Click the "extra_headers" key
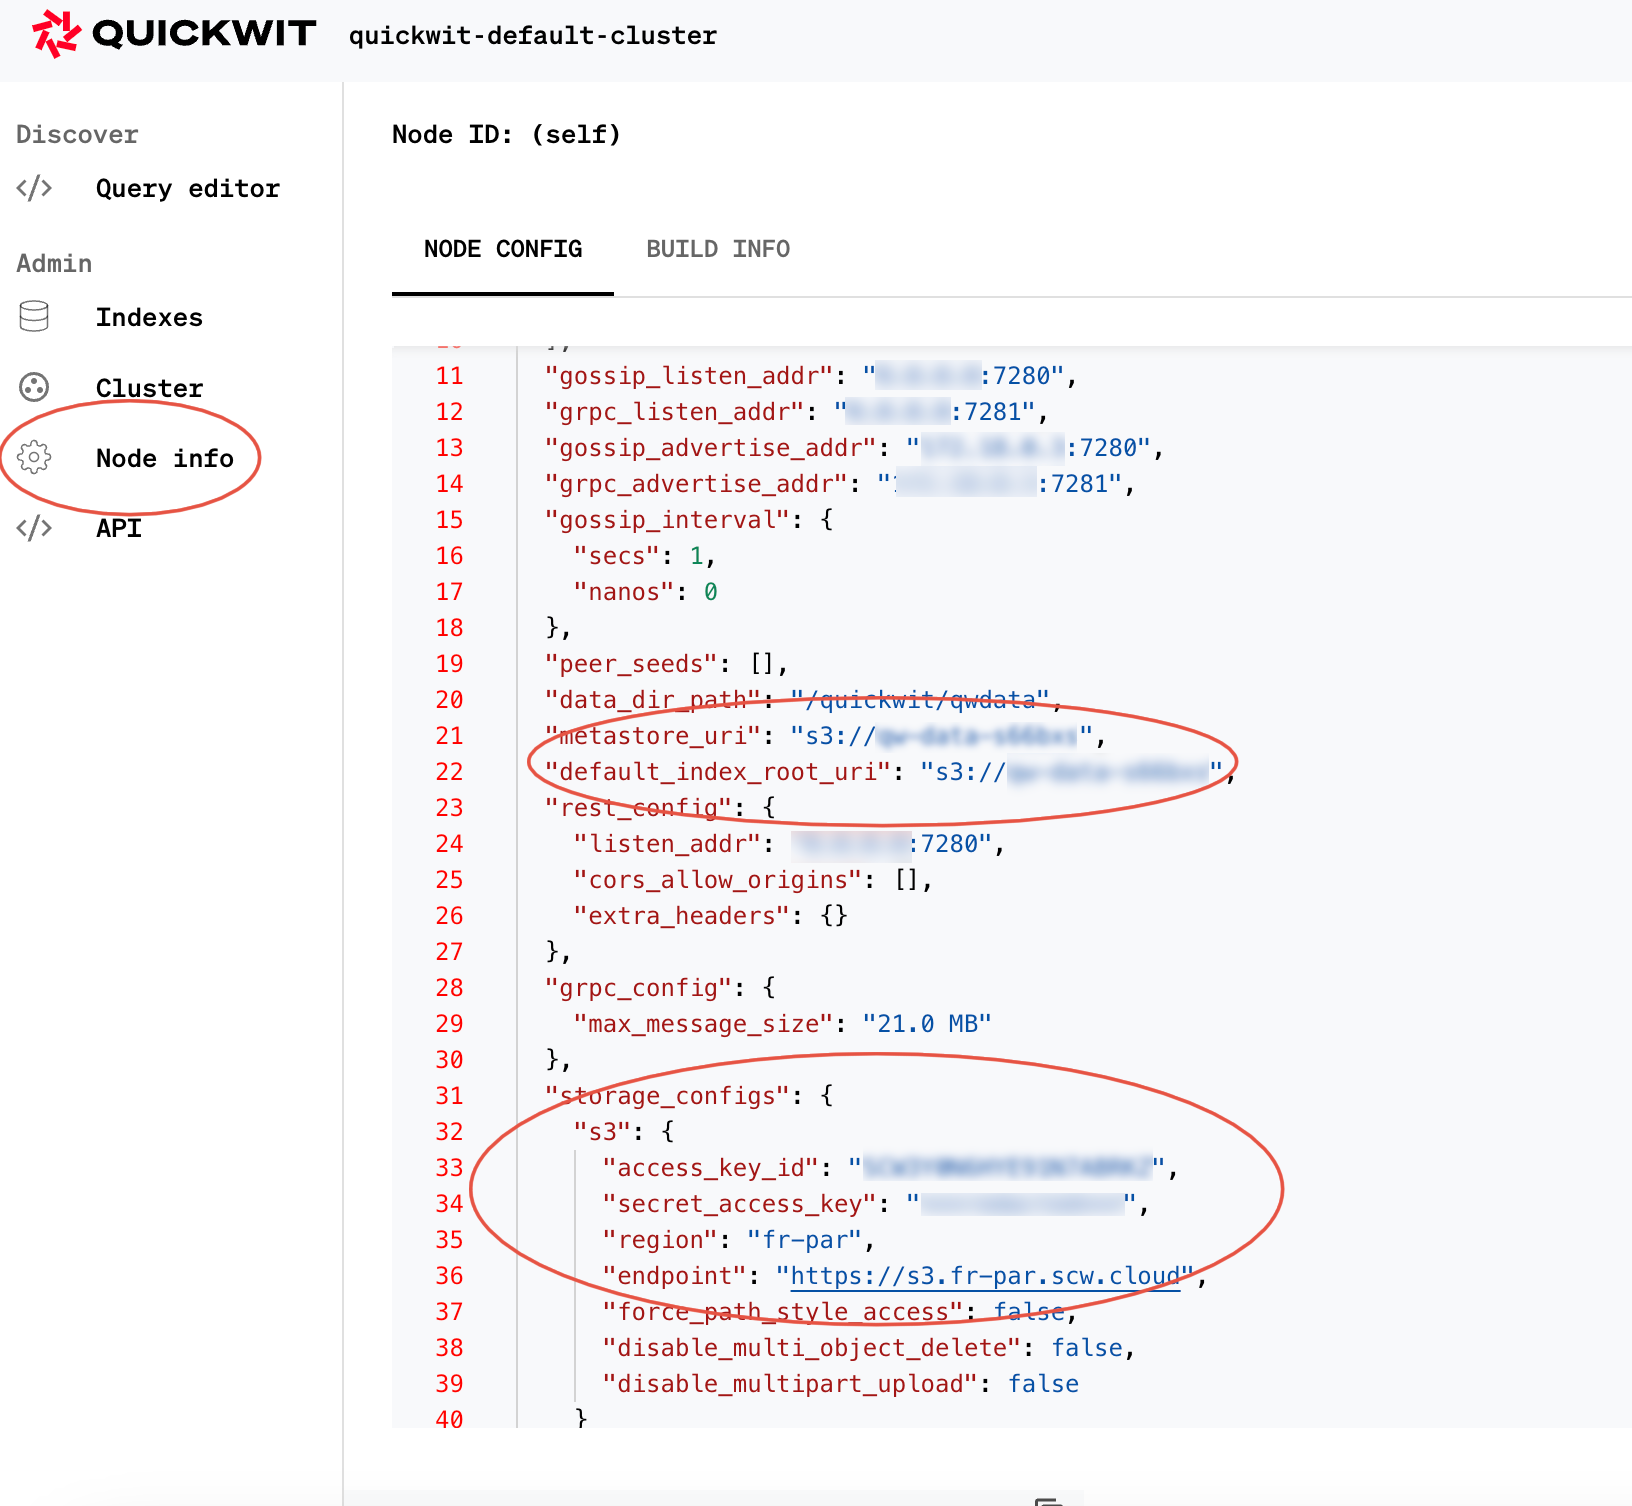1632x1506 pixels. pos(682,916)
